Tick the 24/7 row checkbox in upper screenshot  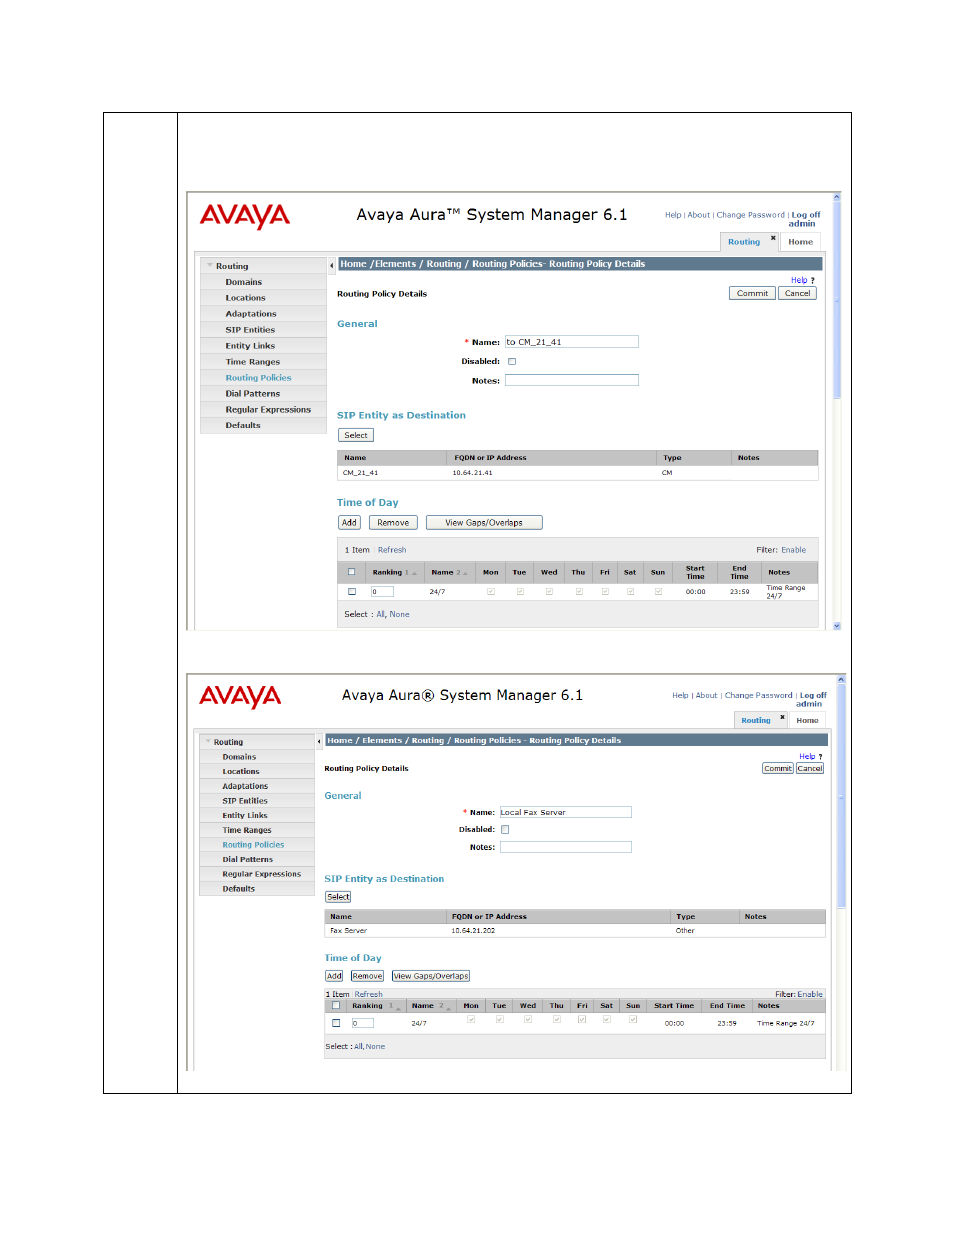[351, 592]
